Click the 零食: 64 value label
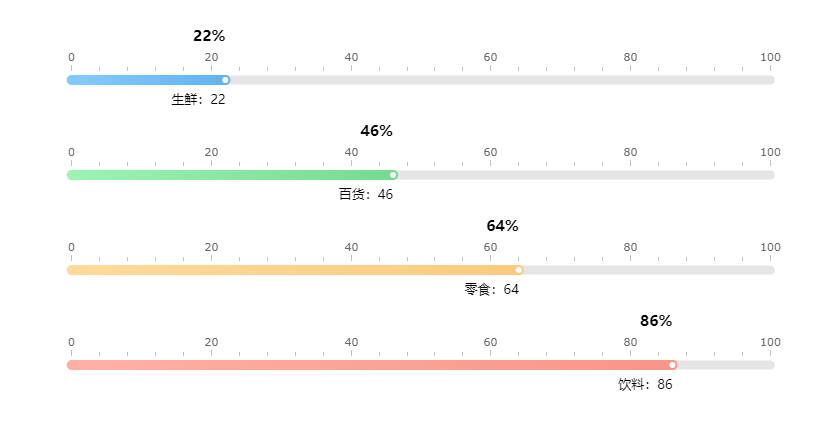Viewport: 840px width, 426px height. click(492, 289)
